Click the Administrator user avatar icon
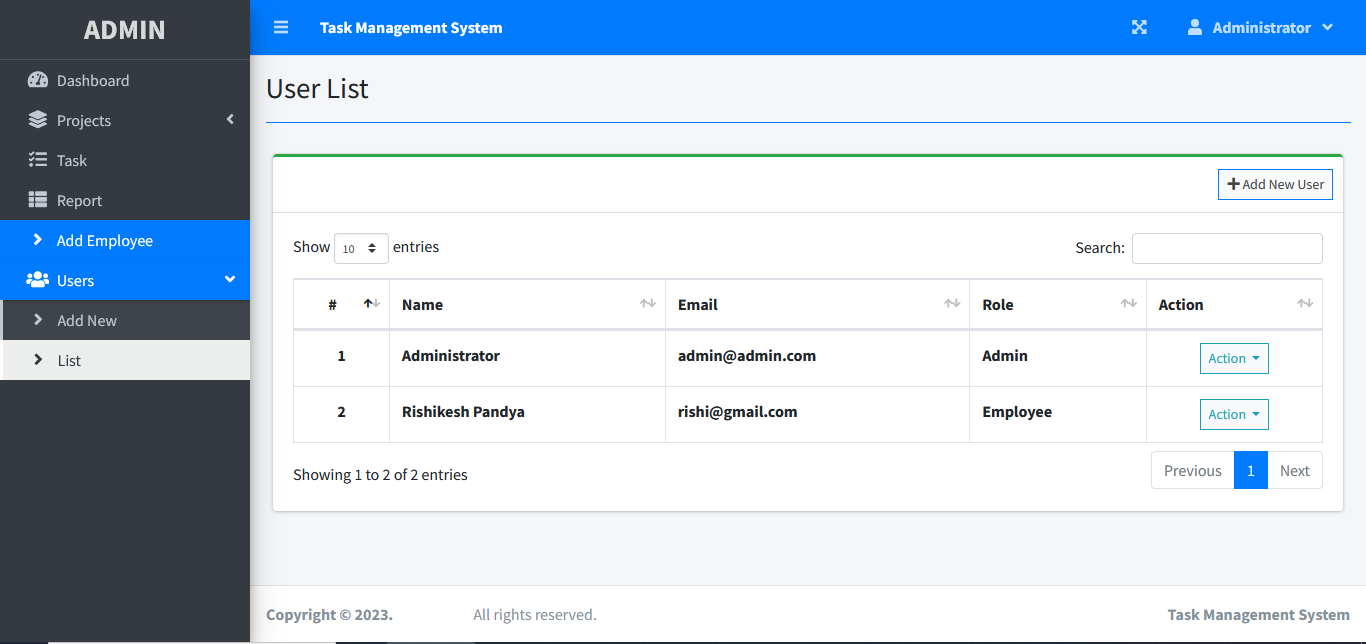Viewport: 1366px width, 644px height. 1194,28
